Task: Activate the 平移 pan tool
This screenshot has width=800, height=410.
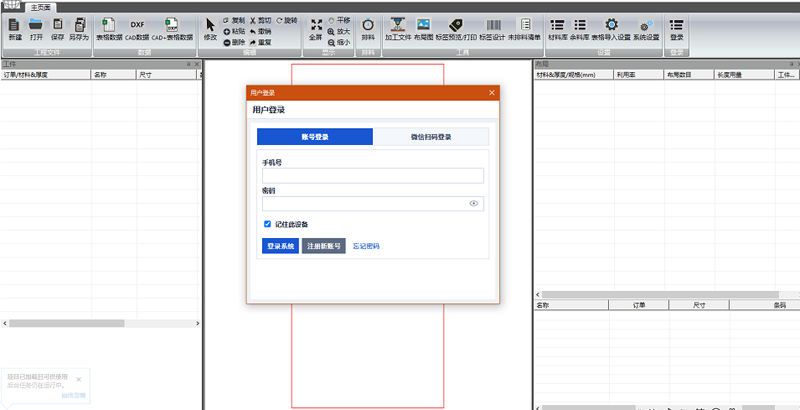Action: (339, 20)
